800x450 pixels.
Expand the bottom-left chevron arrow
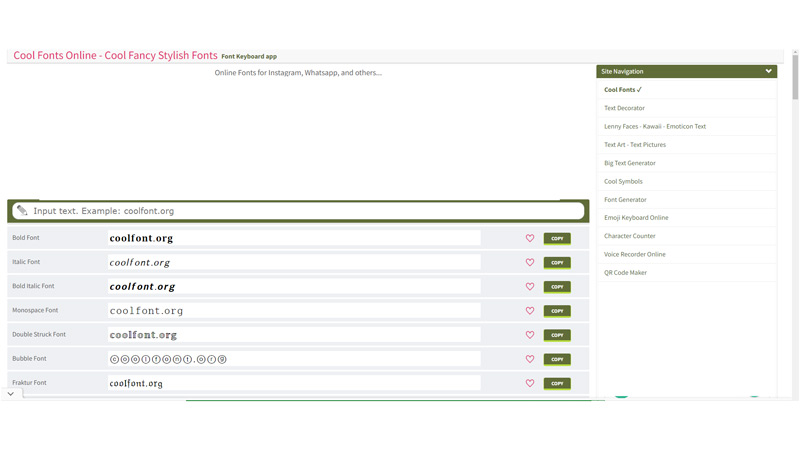(x=11, y=394)
